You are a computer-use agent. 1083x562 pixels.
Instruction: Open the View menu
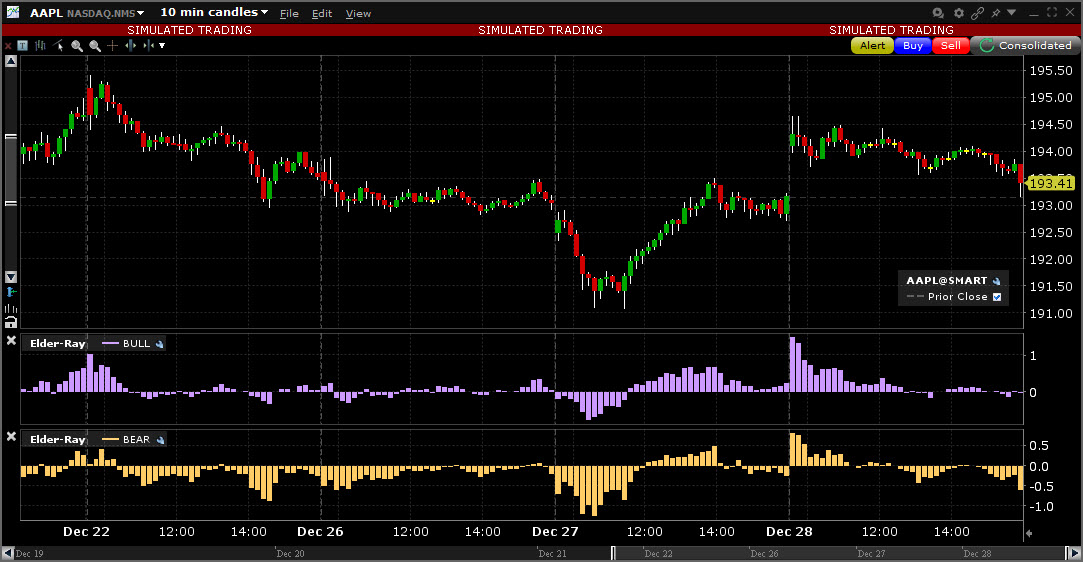point(358,13)
